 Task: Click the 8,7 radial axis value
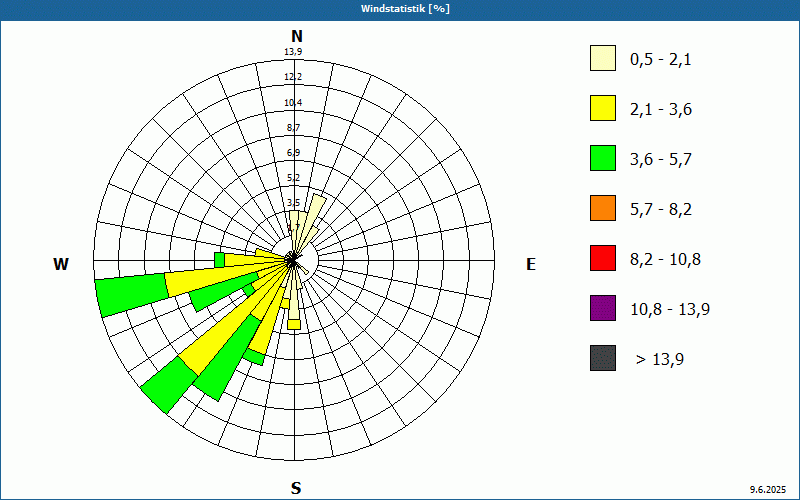tap(293, 128)
